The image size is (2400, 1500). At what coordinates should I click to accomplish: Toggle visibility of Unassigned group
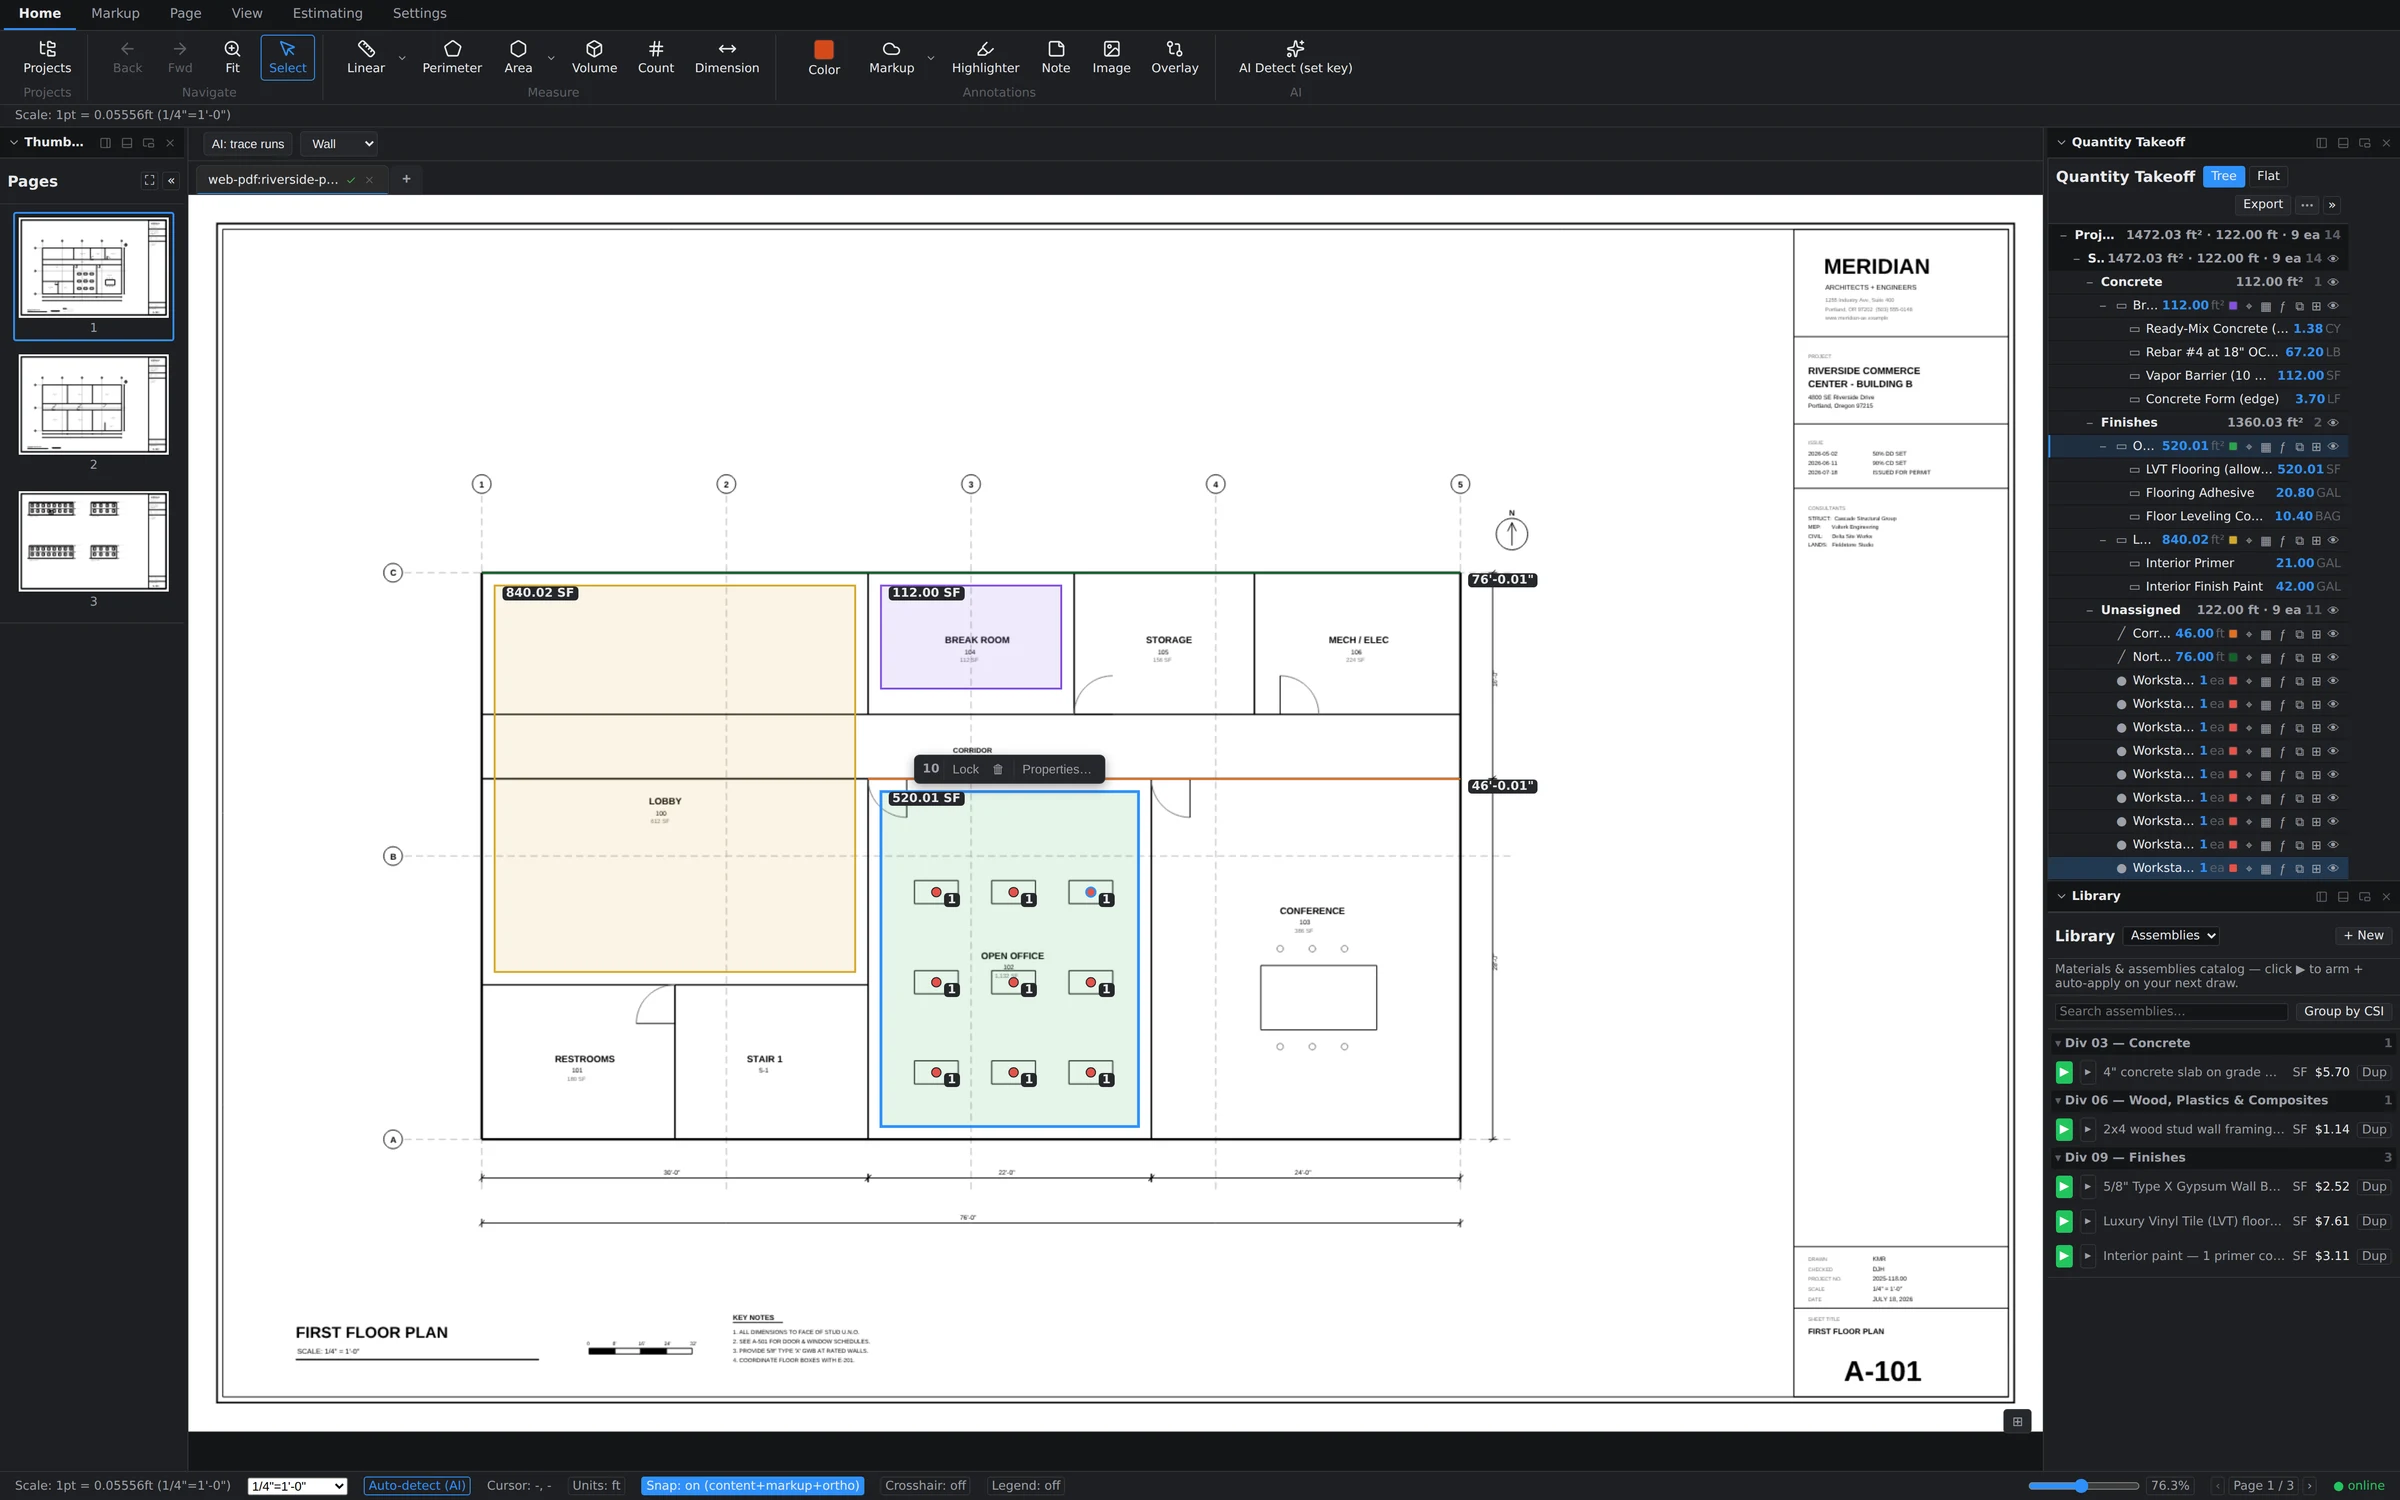coord(2332,610)
